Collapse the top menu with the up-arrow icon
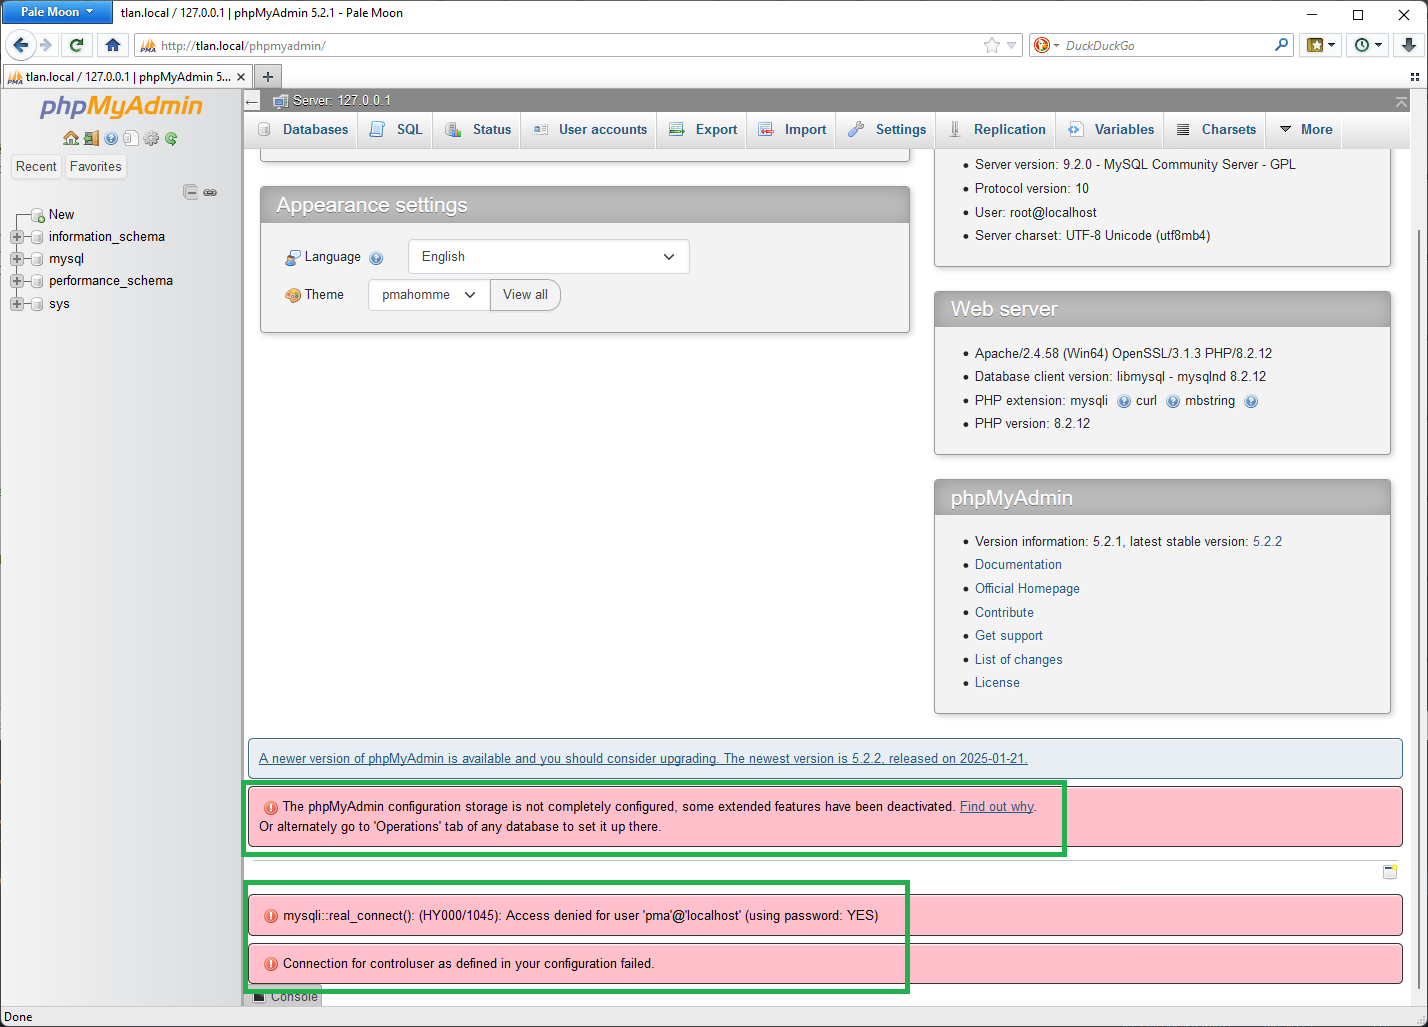This screenshot has height=1027, width=1428. tap(1401, 102)
